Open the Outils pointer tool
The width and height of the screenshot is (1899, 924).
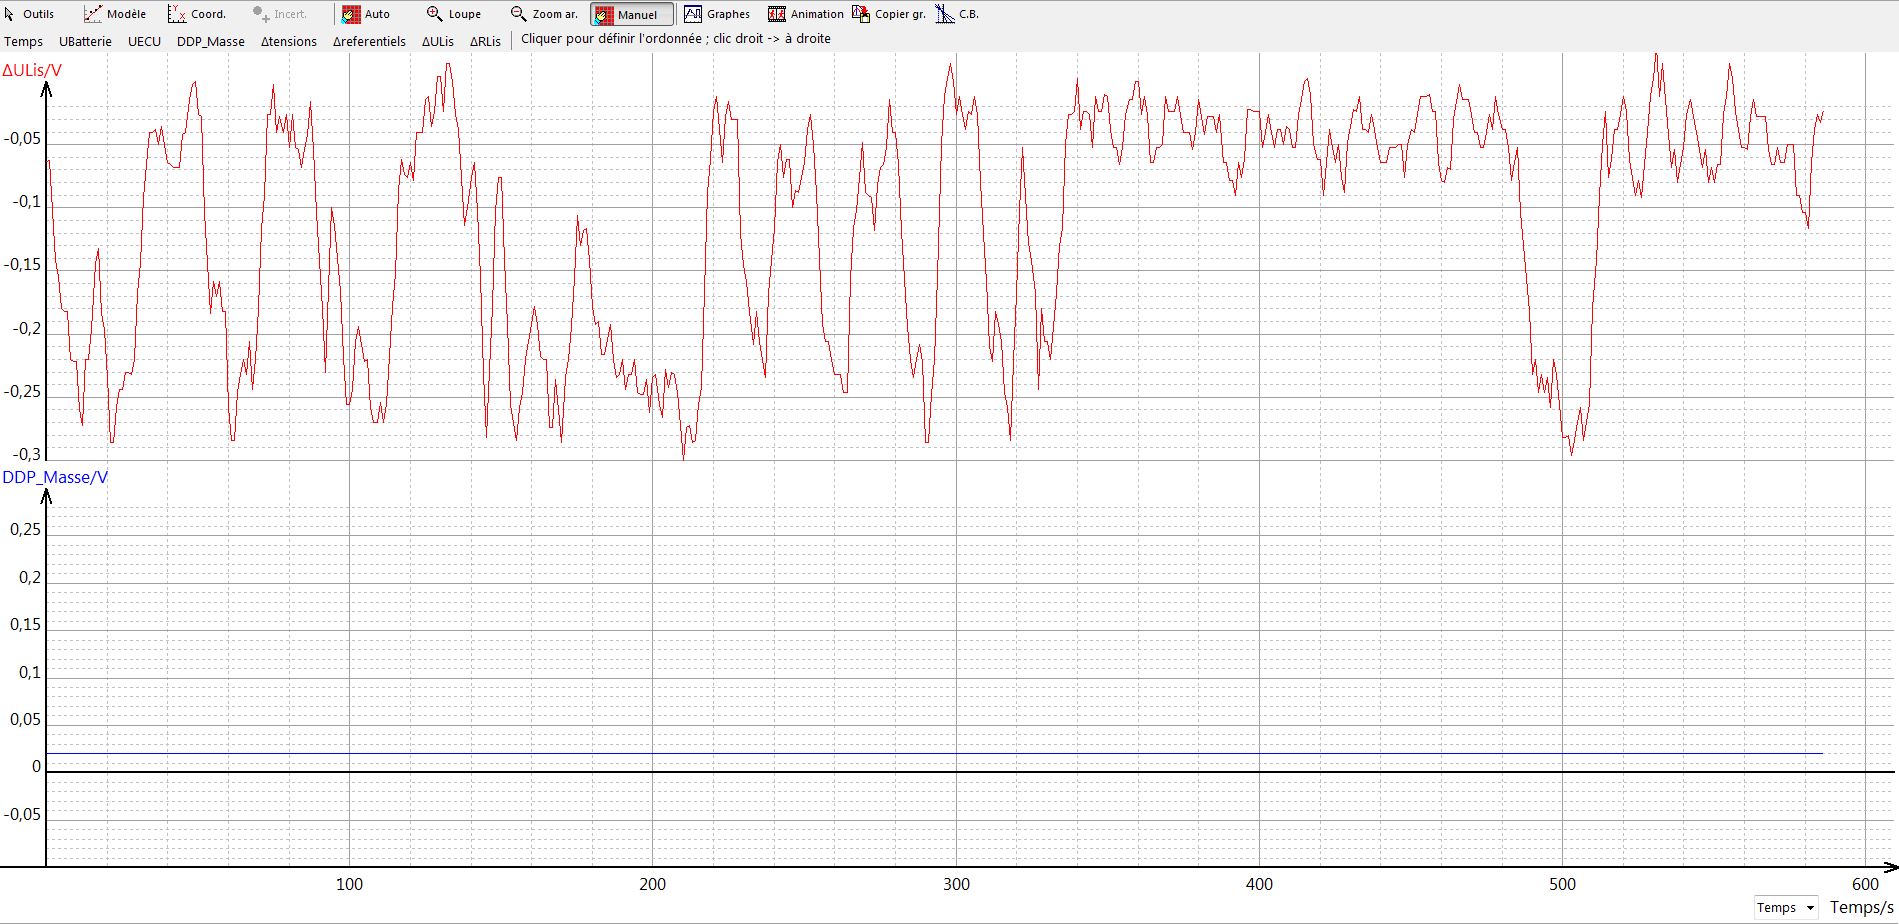coord(29,14)
